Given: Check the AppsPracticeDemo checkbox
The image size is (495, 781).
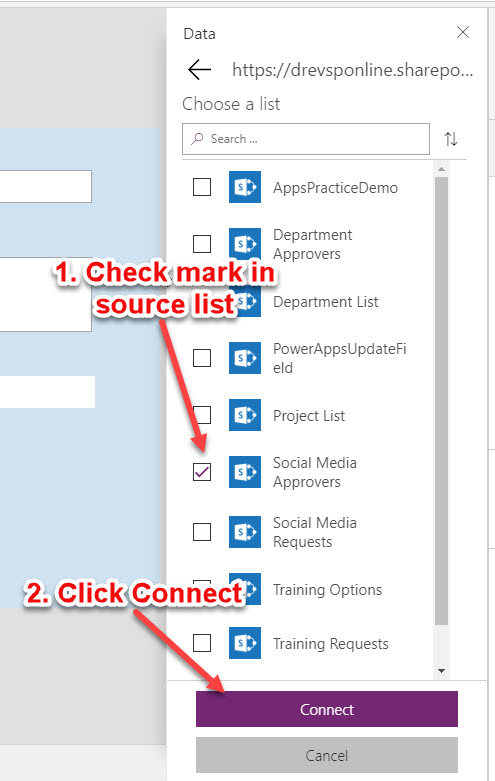Looking at the screenshot, I should tap(202, 187).
